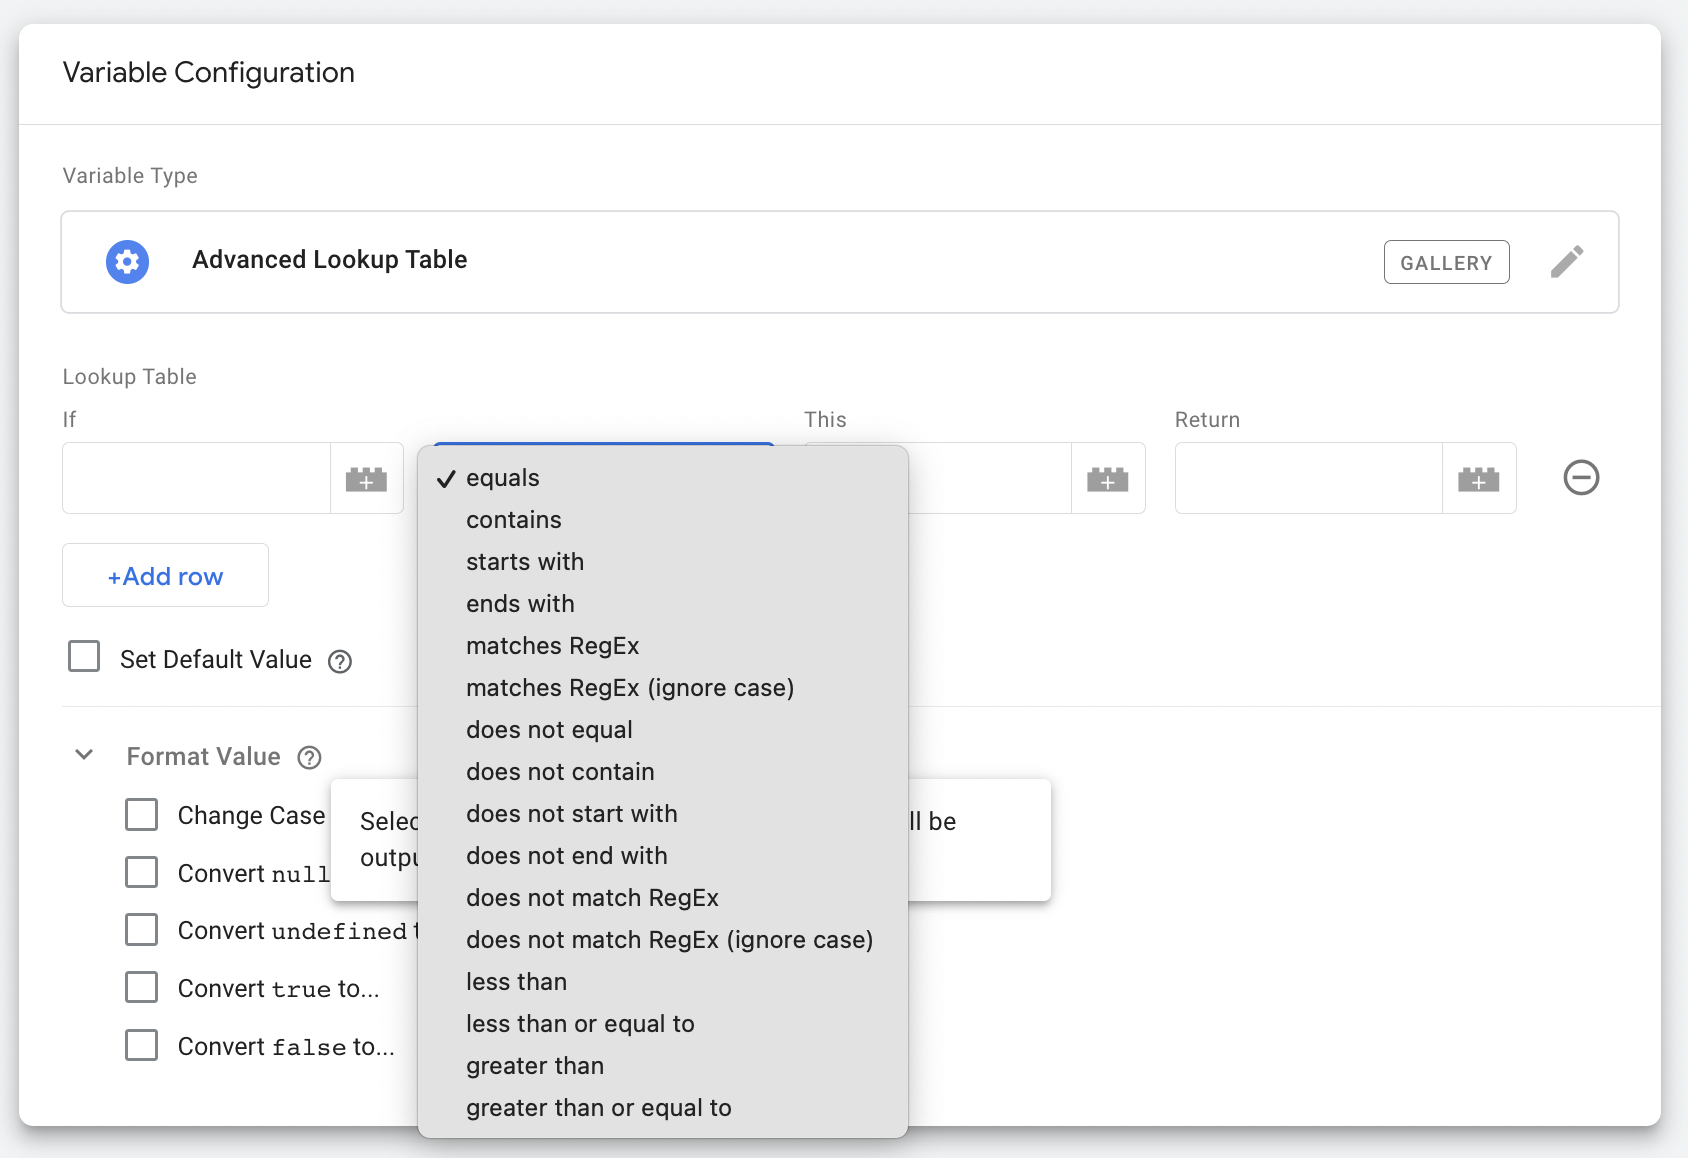Choose 'greater than' operator
The height and width of the screenshot is (1158, 1688).
coord(663,1066)
